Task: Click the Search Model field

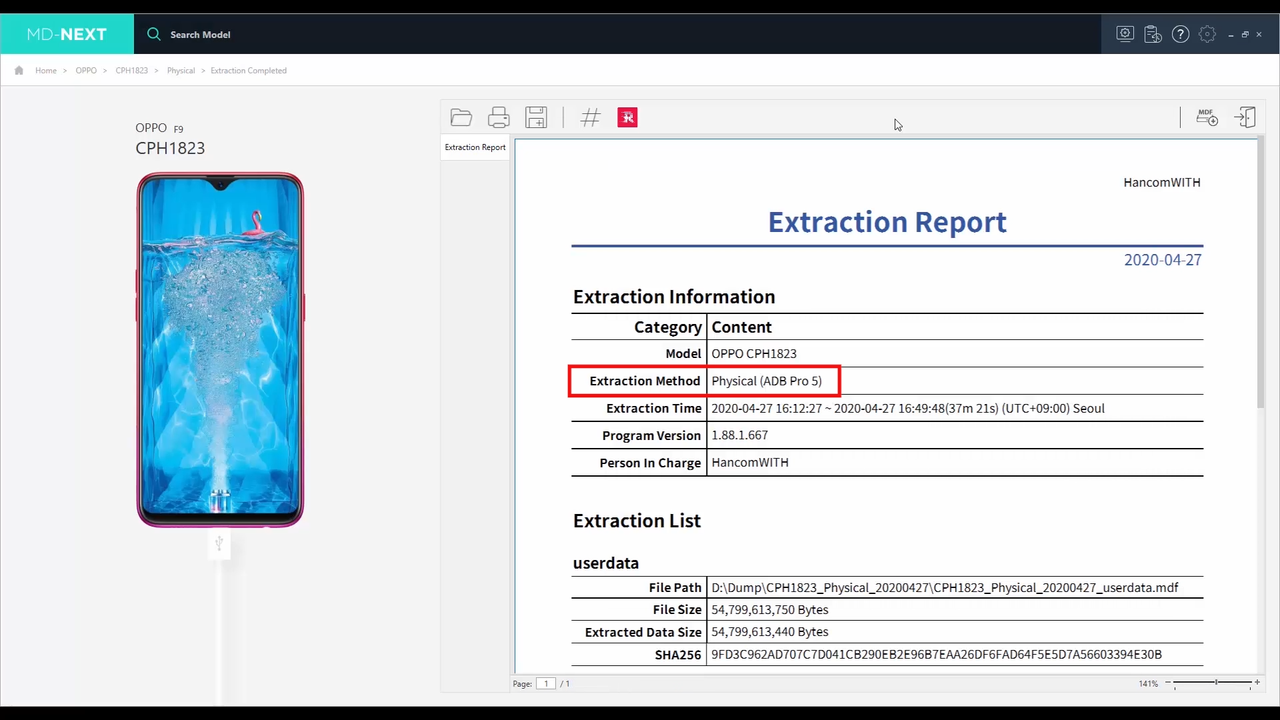Action: click(x=200, y=34)
